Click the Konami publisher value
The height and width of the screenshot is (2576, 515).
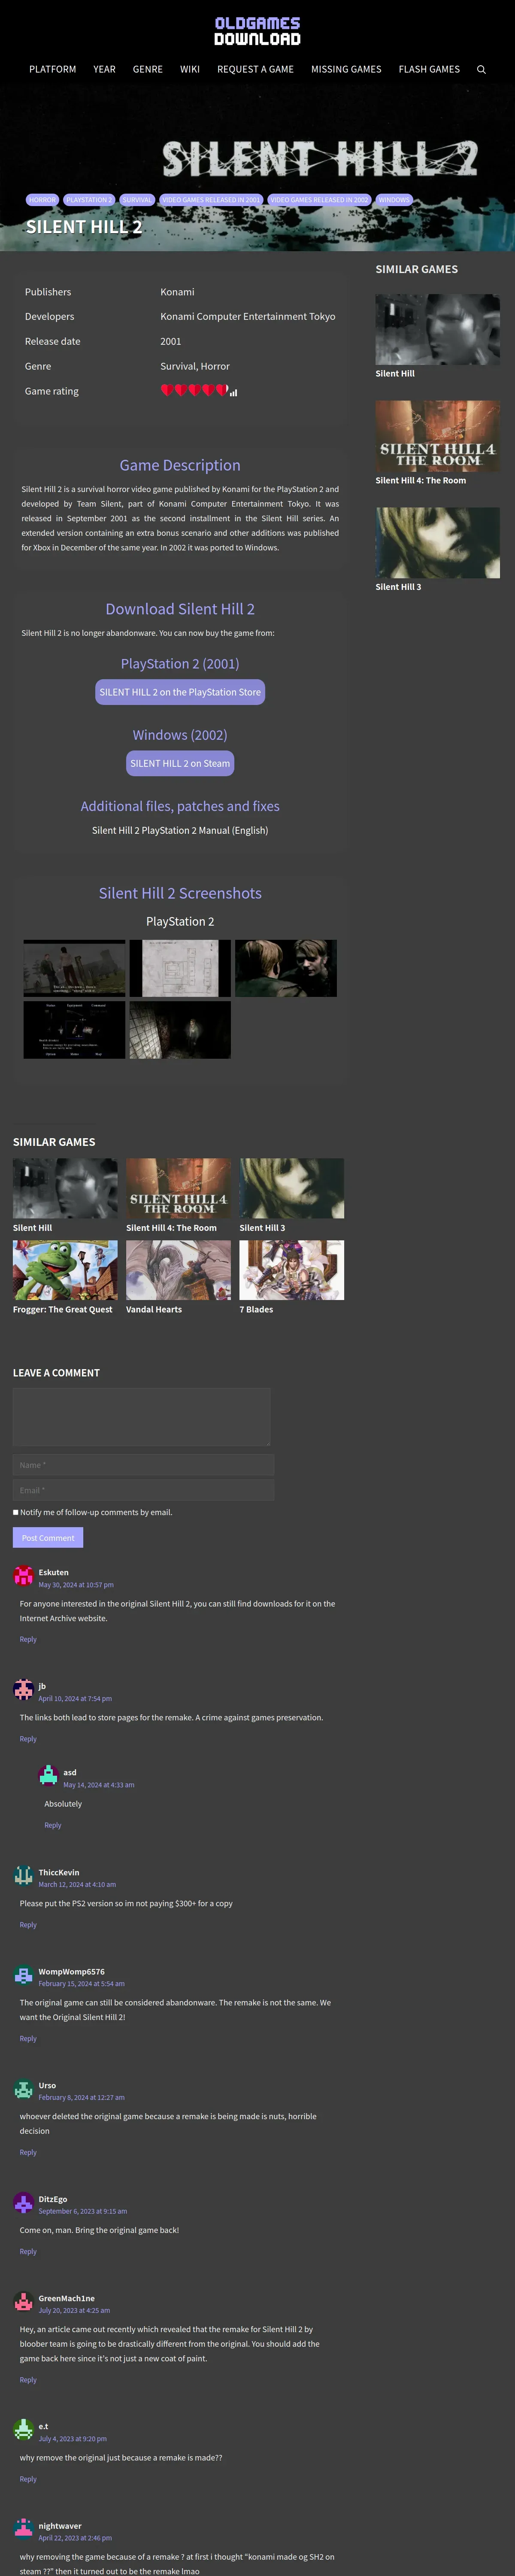point(177,292)
